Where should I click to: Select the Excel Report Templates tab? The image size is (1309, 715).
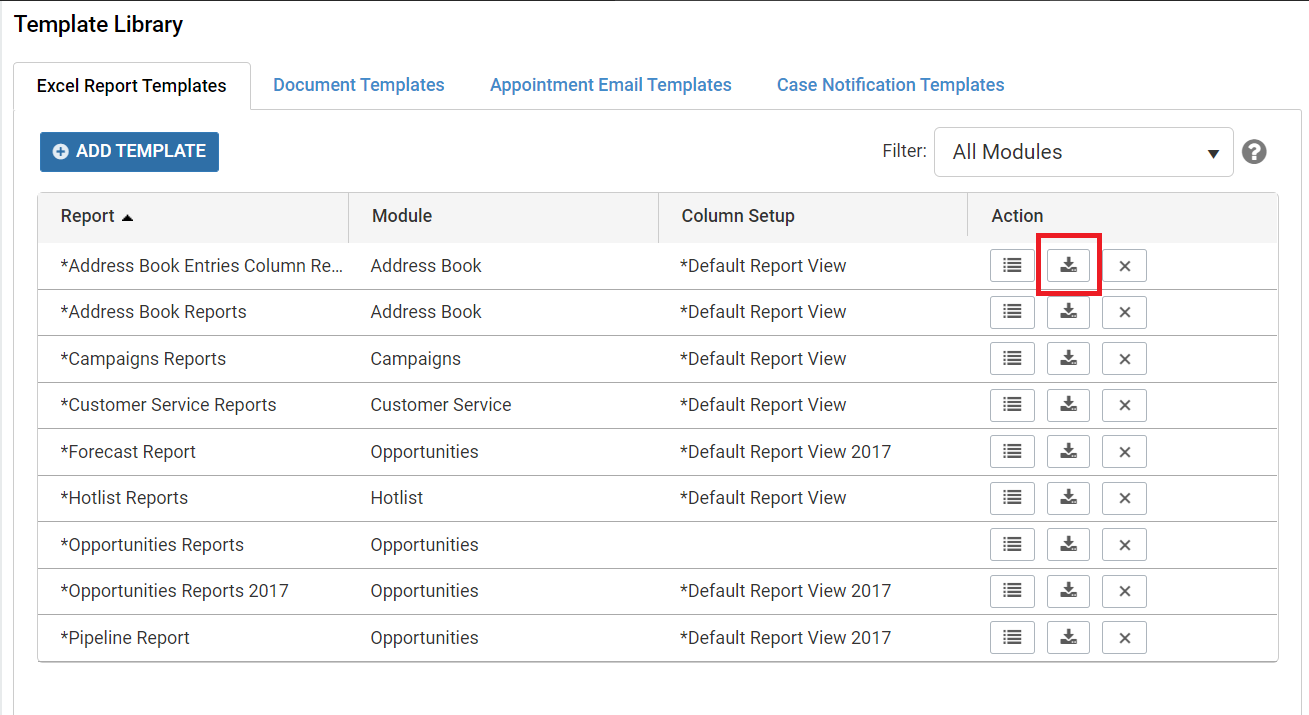coord(131,86)
